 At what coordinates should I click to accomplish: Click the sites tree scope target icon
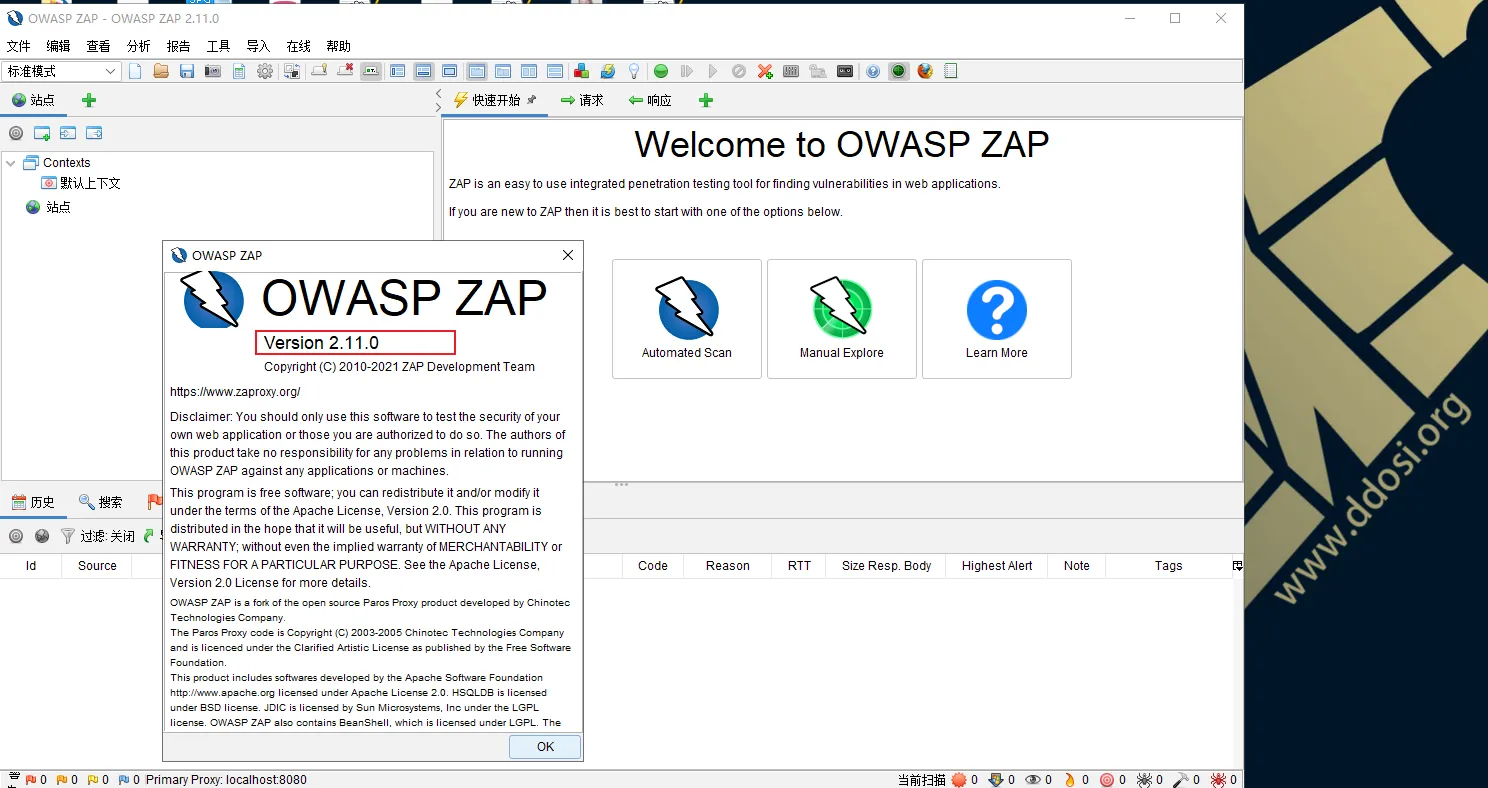click(x=16, y=133)
